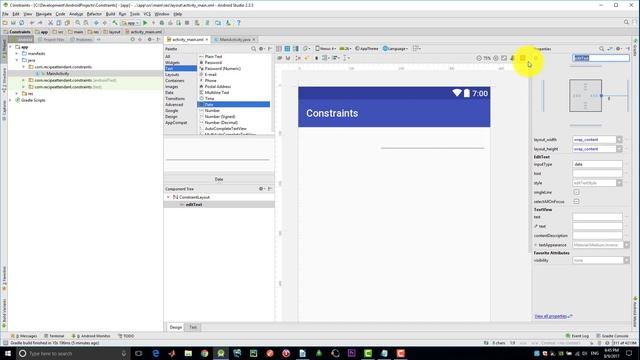Open the File menu

click(x=5, y=14)
